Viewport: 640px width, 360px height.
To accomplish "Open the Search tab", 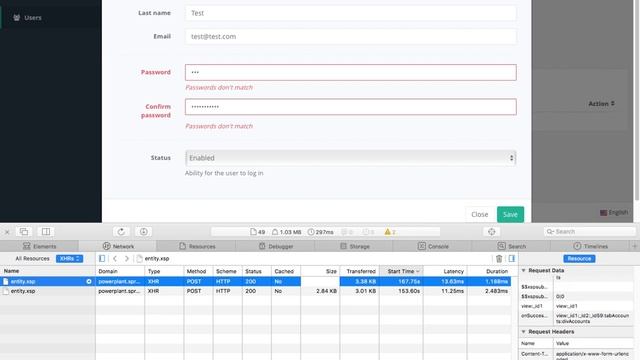I will point(511,246).
